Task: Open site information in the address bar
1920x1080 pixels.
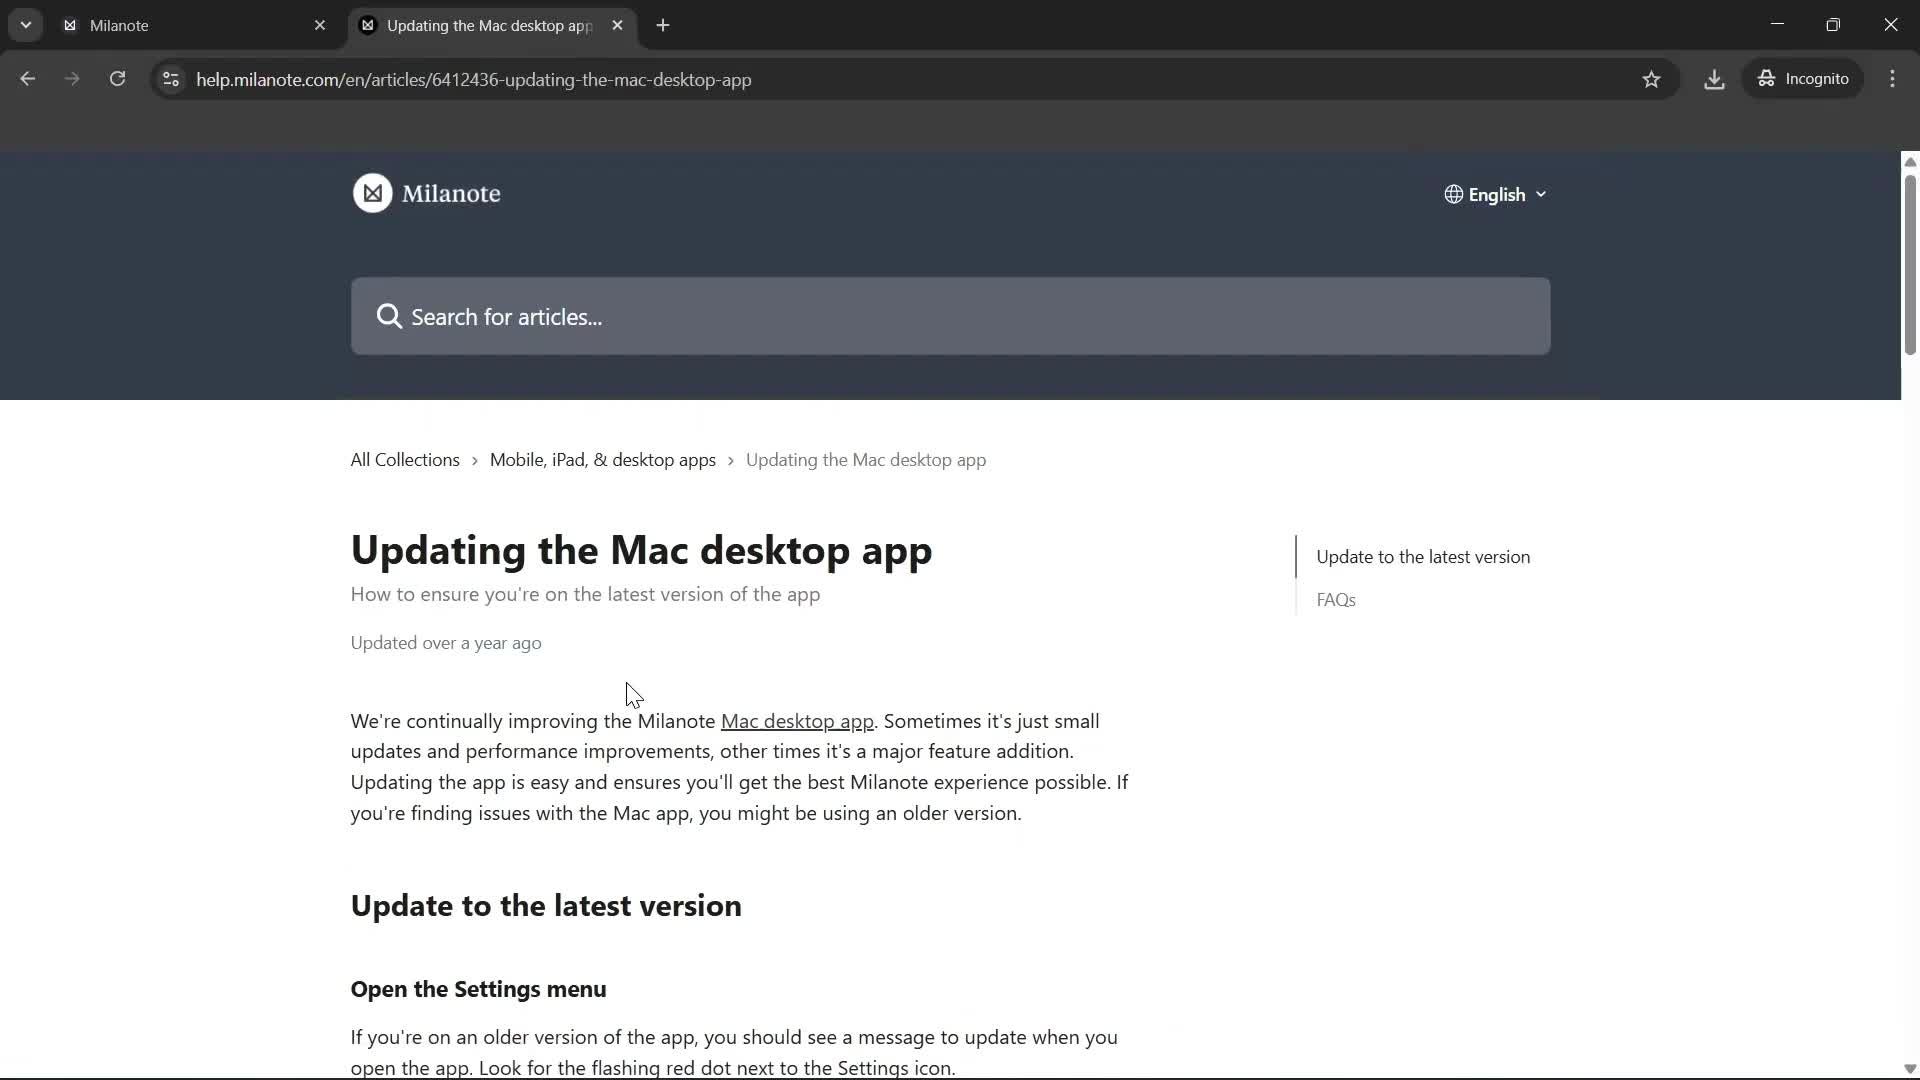Action: [170, 79]
